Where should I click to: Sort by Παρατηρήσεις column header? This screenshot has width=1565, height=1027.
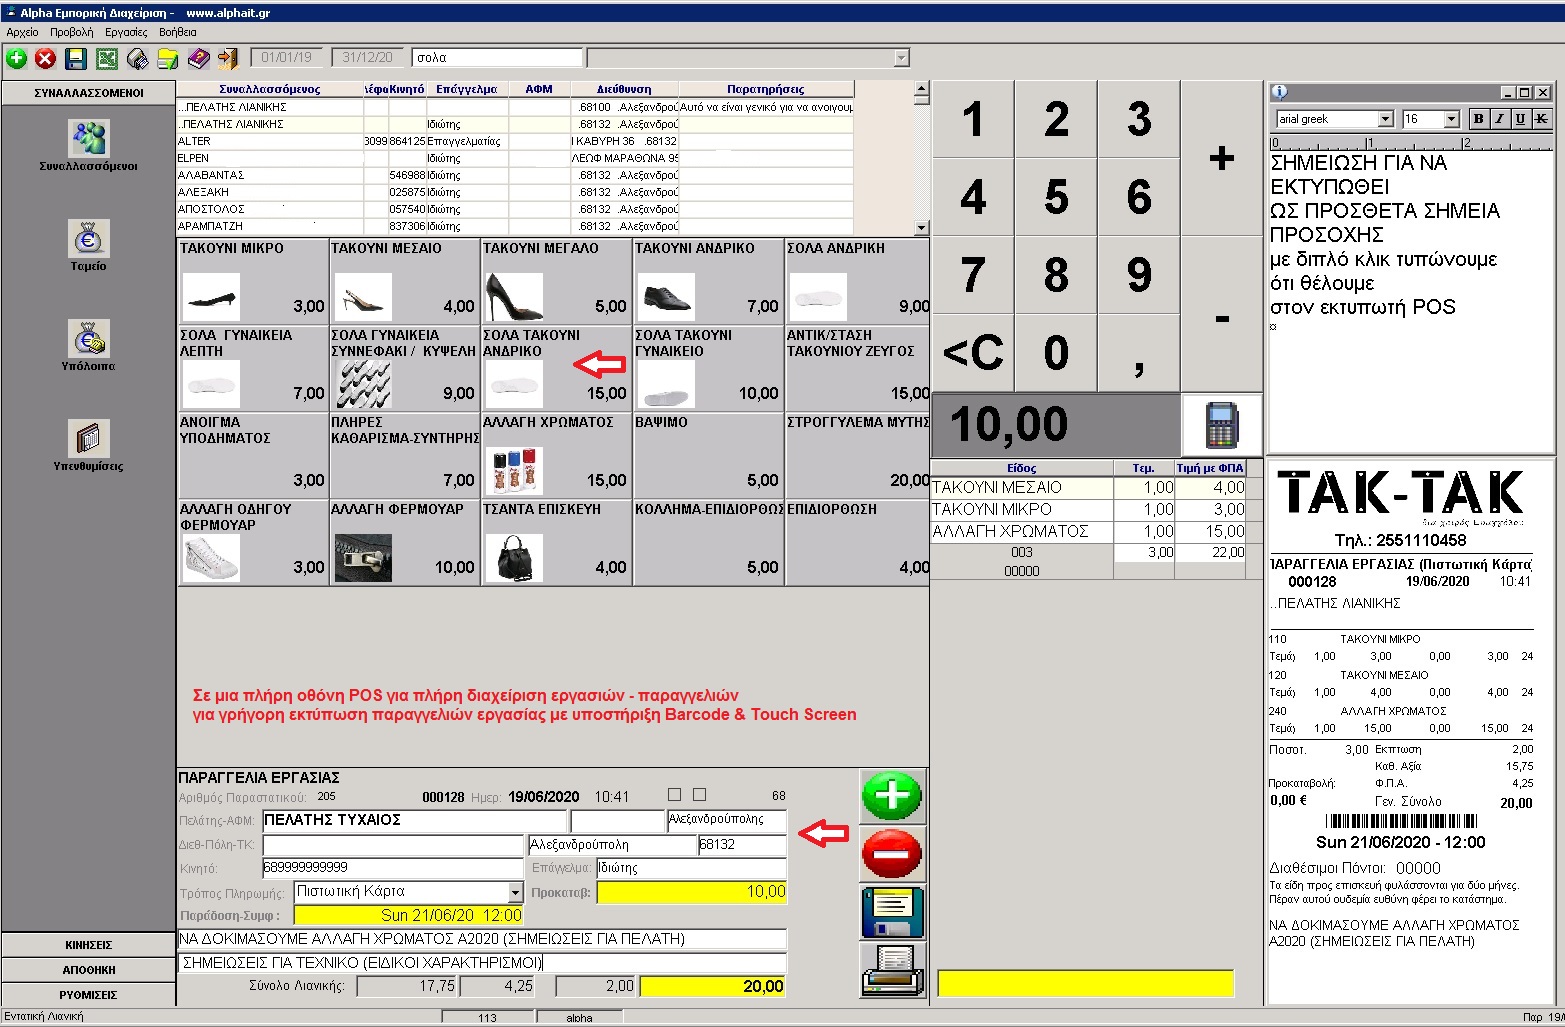[x=766, y=89]
